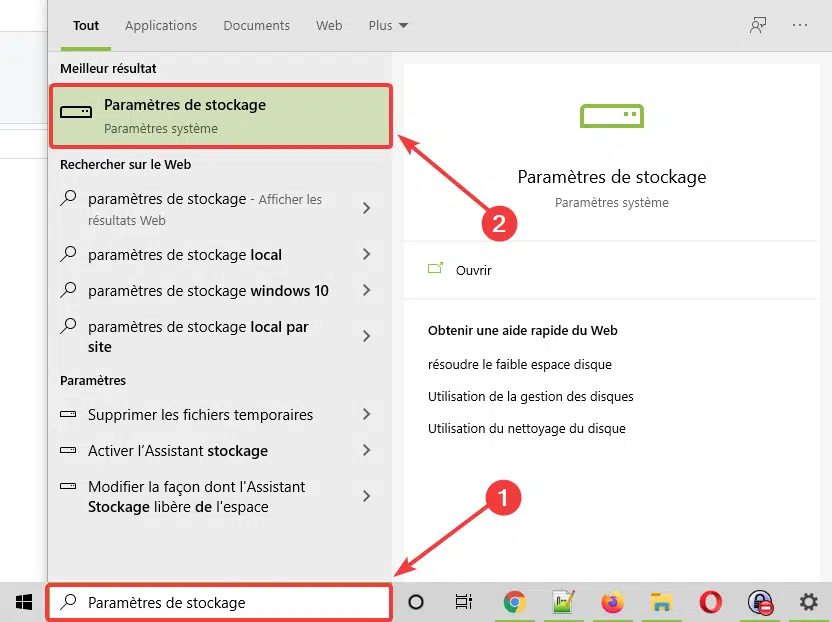Open File Explorer from the taskbar
This screenshot has height=622, width=832.
[x=661, y=602]
